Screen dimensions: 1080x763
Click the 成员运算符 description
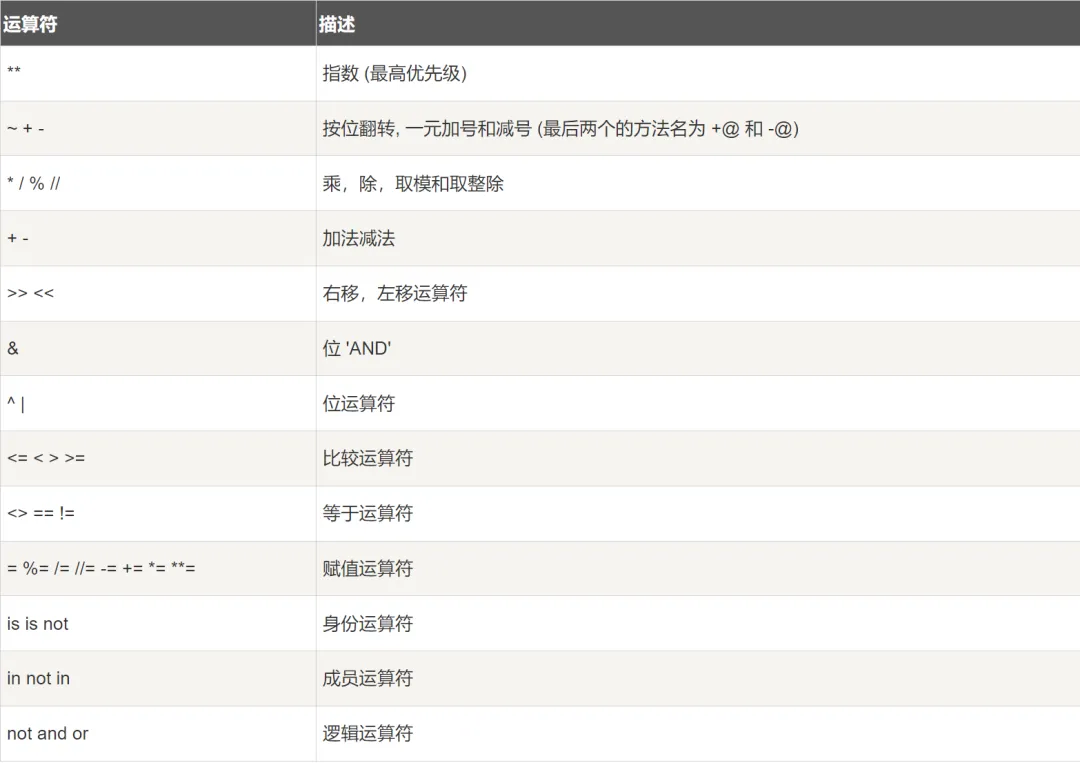click(x=368, y=679)
